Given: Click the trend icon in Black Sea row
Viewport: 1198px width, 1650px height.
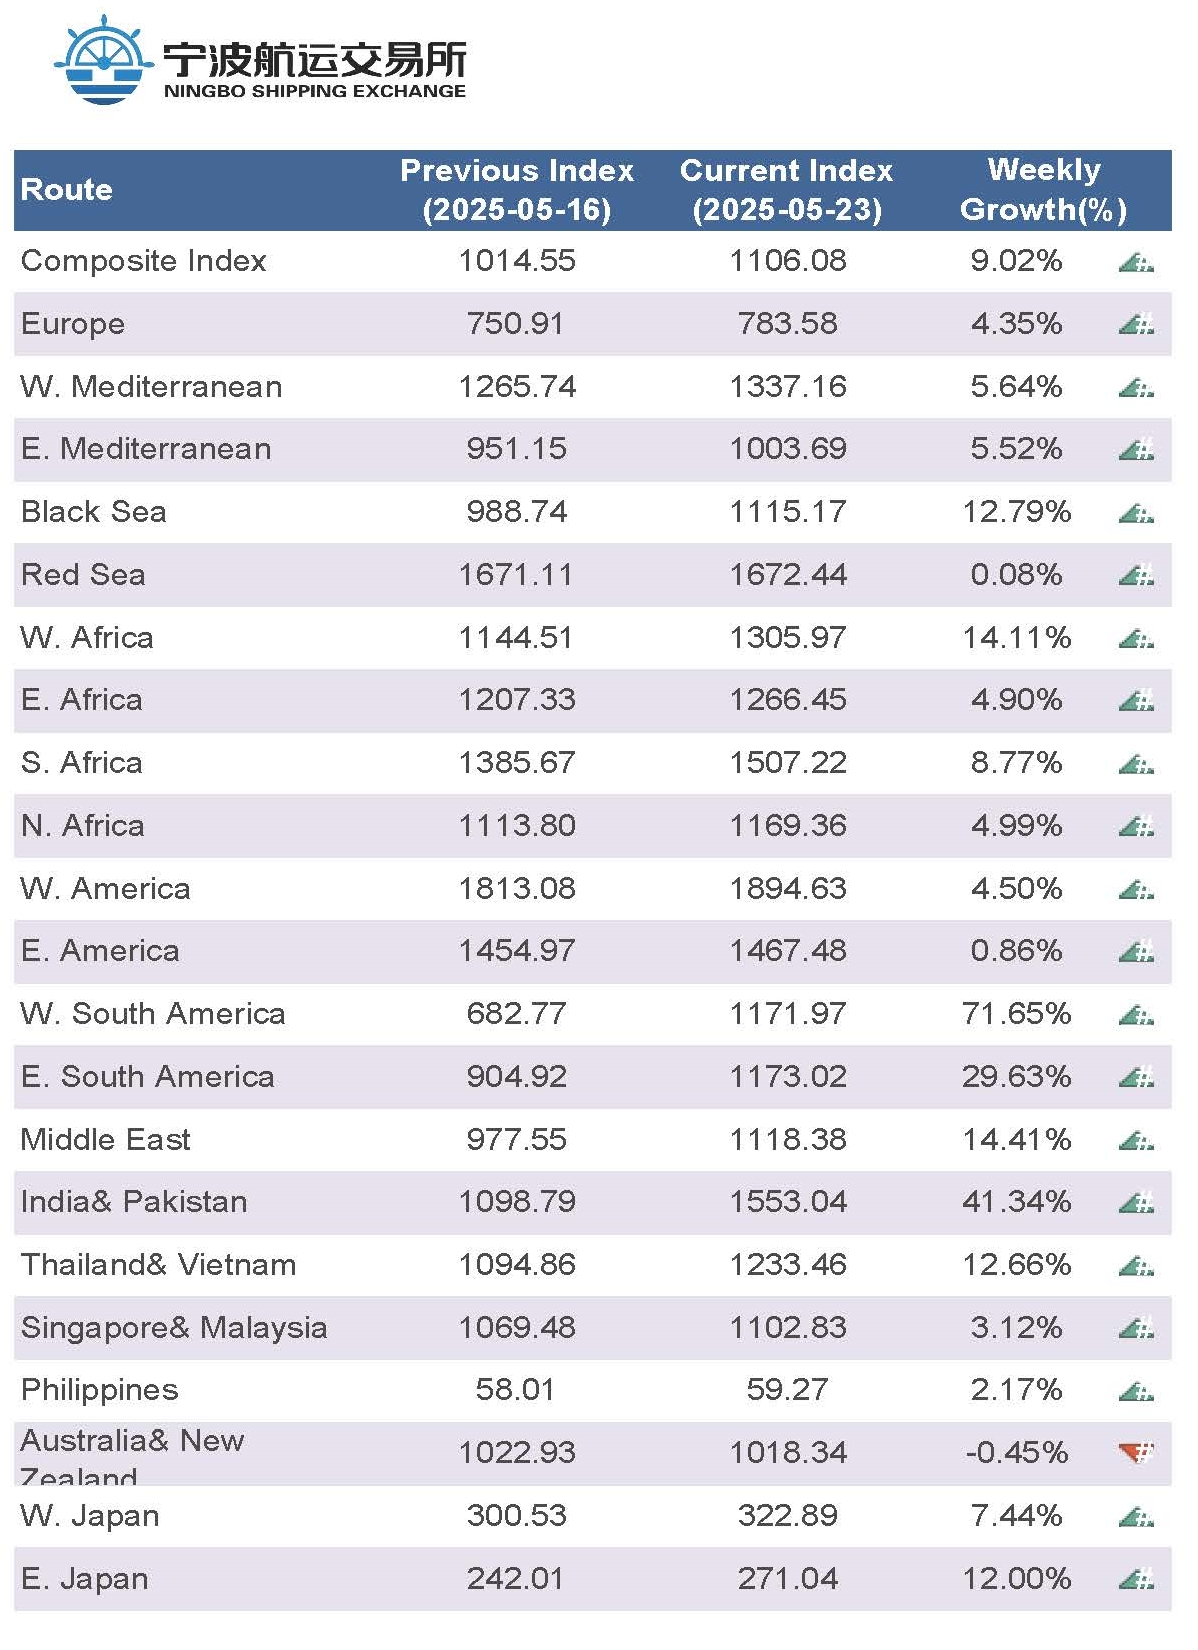Looking at the screenshot, I should [x=1136, y=513].
